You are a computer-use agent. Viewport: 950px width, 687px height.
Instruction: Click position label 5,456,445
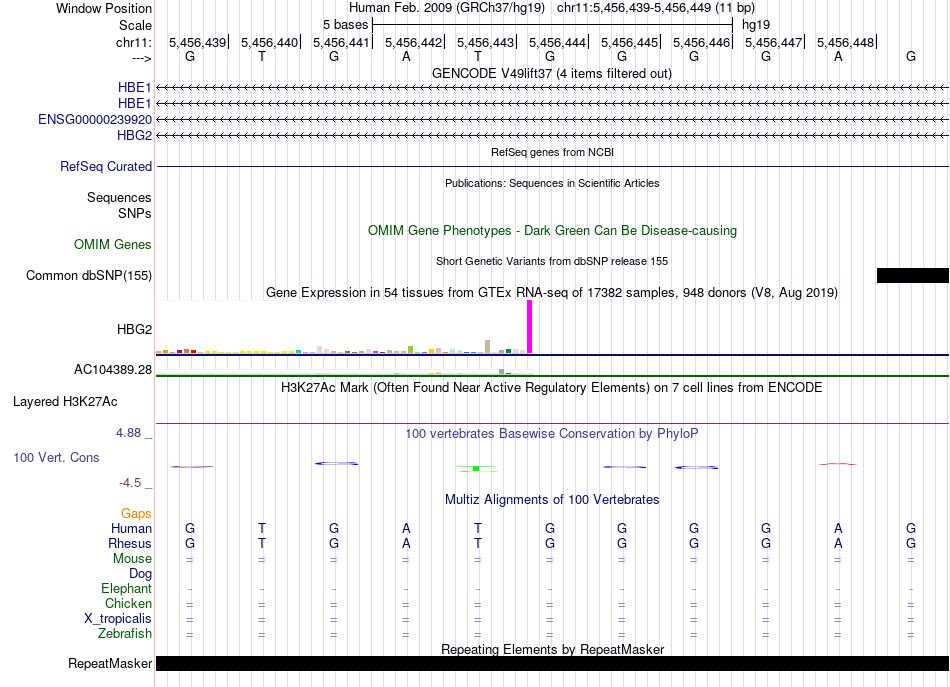[x=629, y=42]
